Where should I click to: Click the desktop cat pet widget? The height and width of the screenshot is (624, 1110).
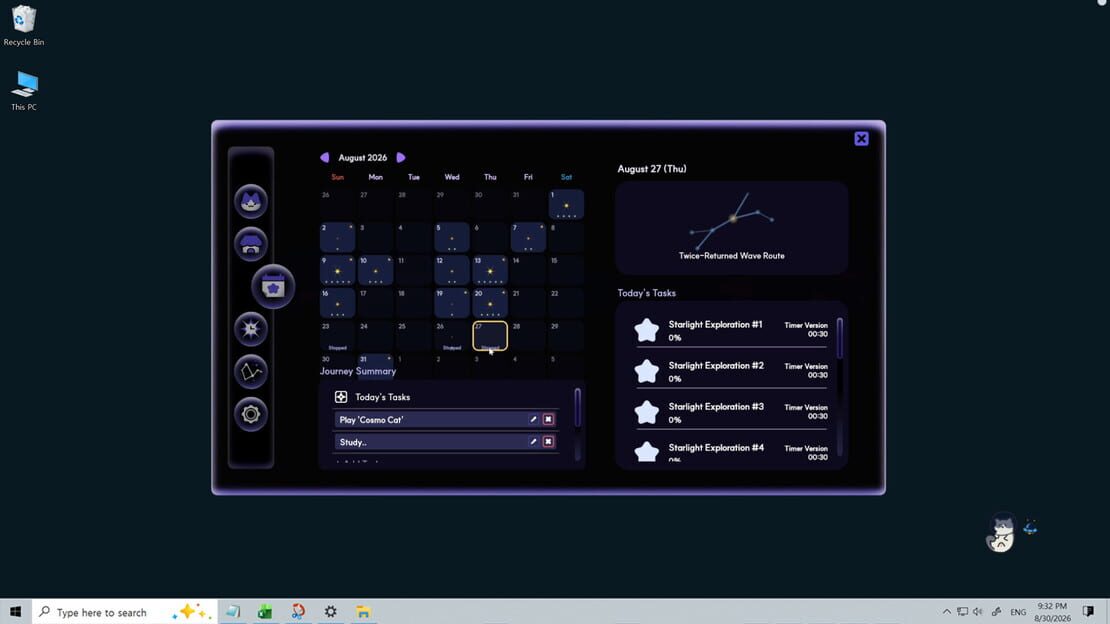1002,533
